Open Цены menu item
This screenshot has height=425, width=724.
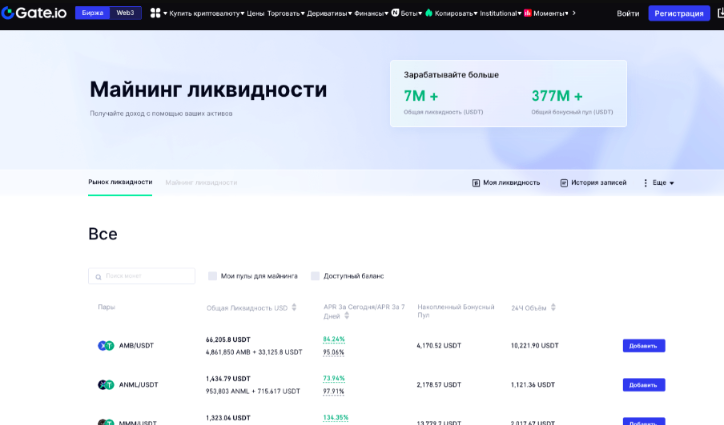(x=255, y=13)
